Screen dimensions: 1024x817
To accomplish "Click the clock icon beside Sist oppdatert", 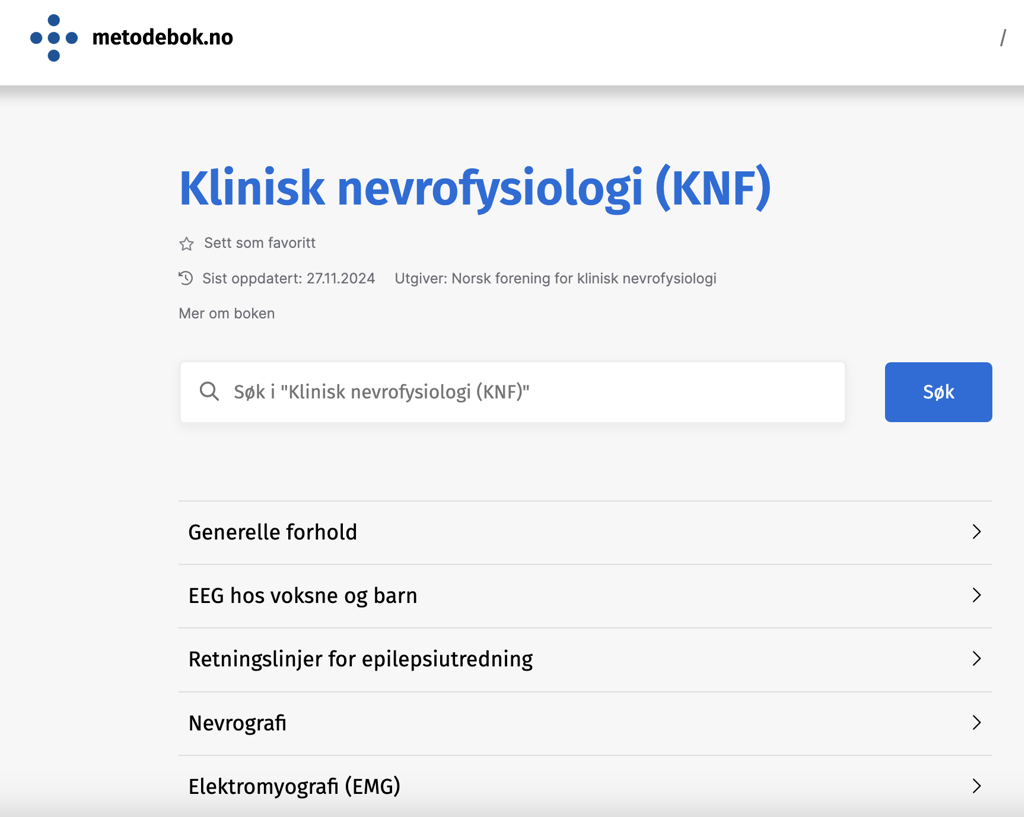I will [x=184, y=278].
